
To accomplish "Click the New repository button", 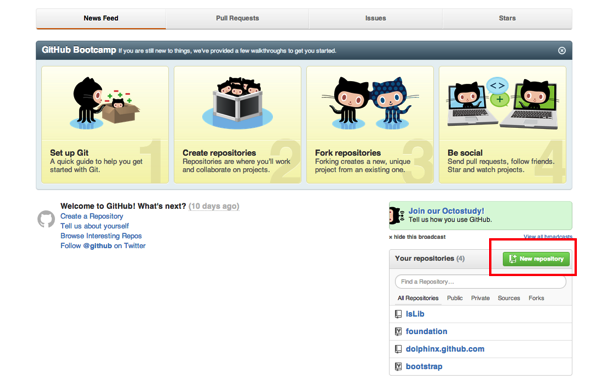I will [x=536, y=259].
